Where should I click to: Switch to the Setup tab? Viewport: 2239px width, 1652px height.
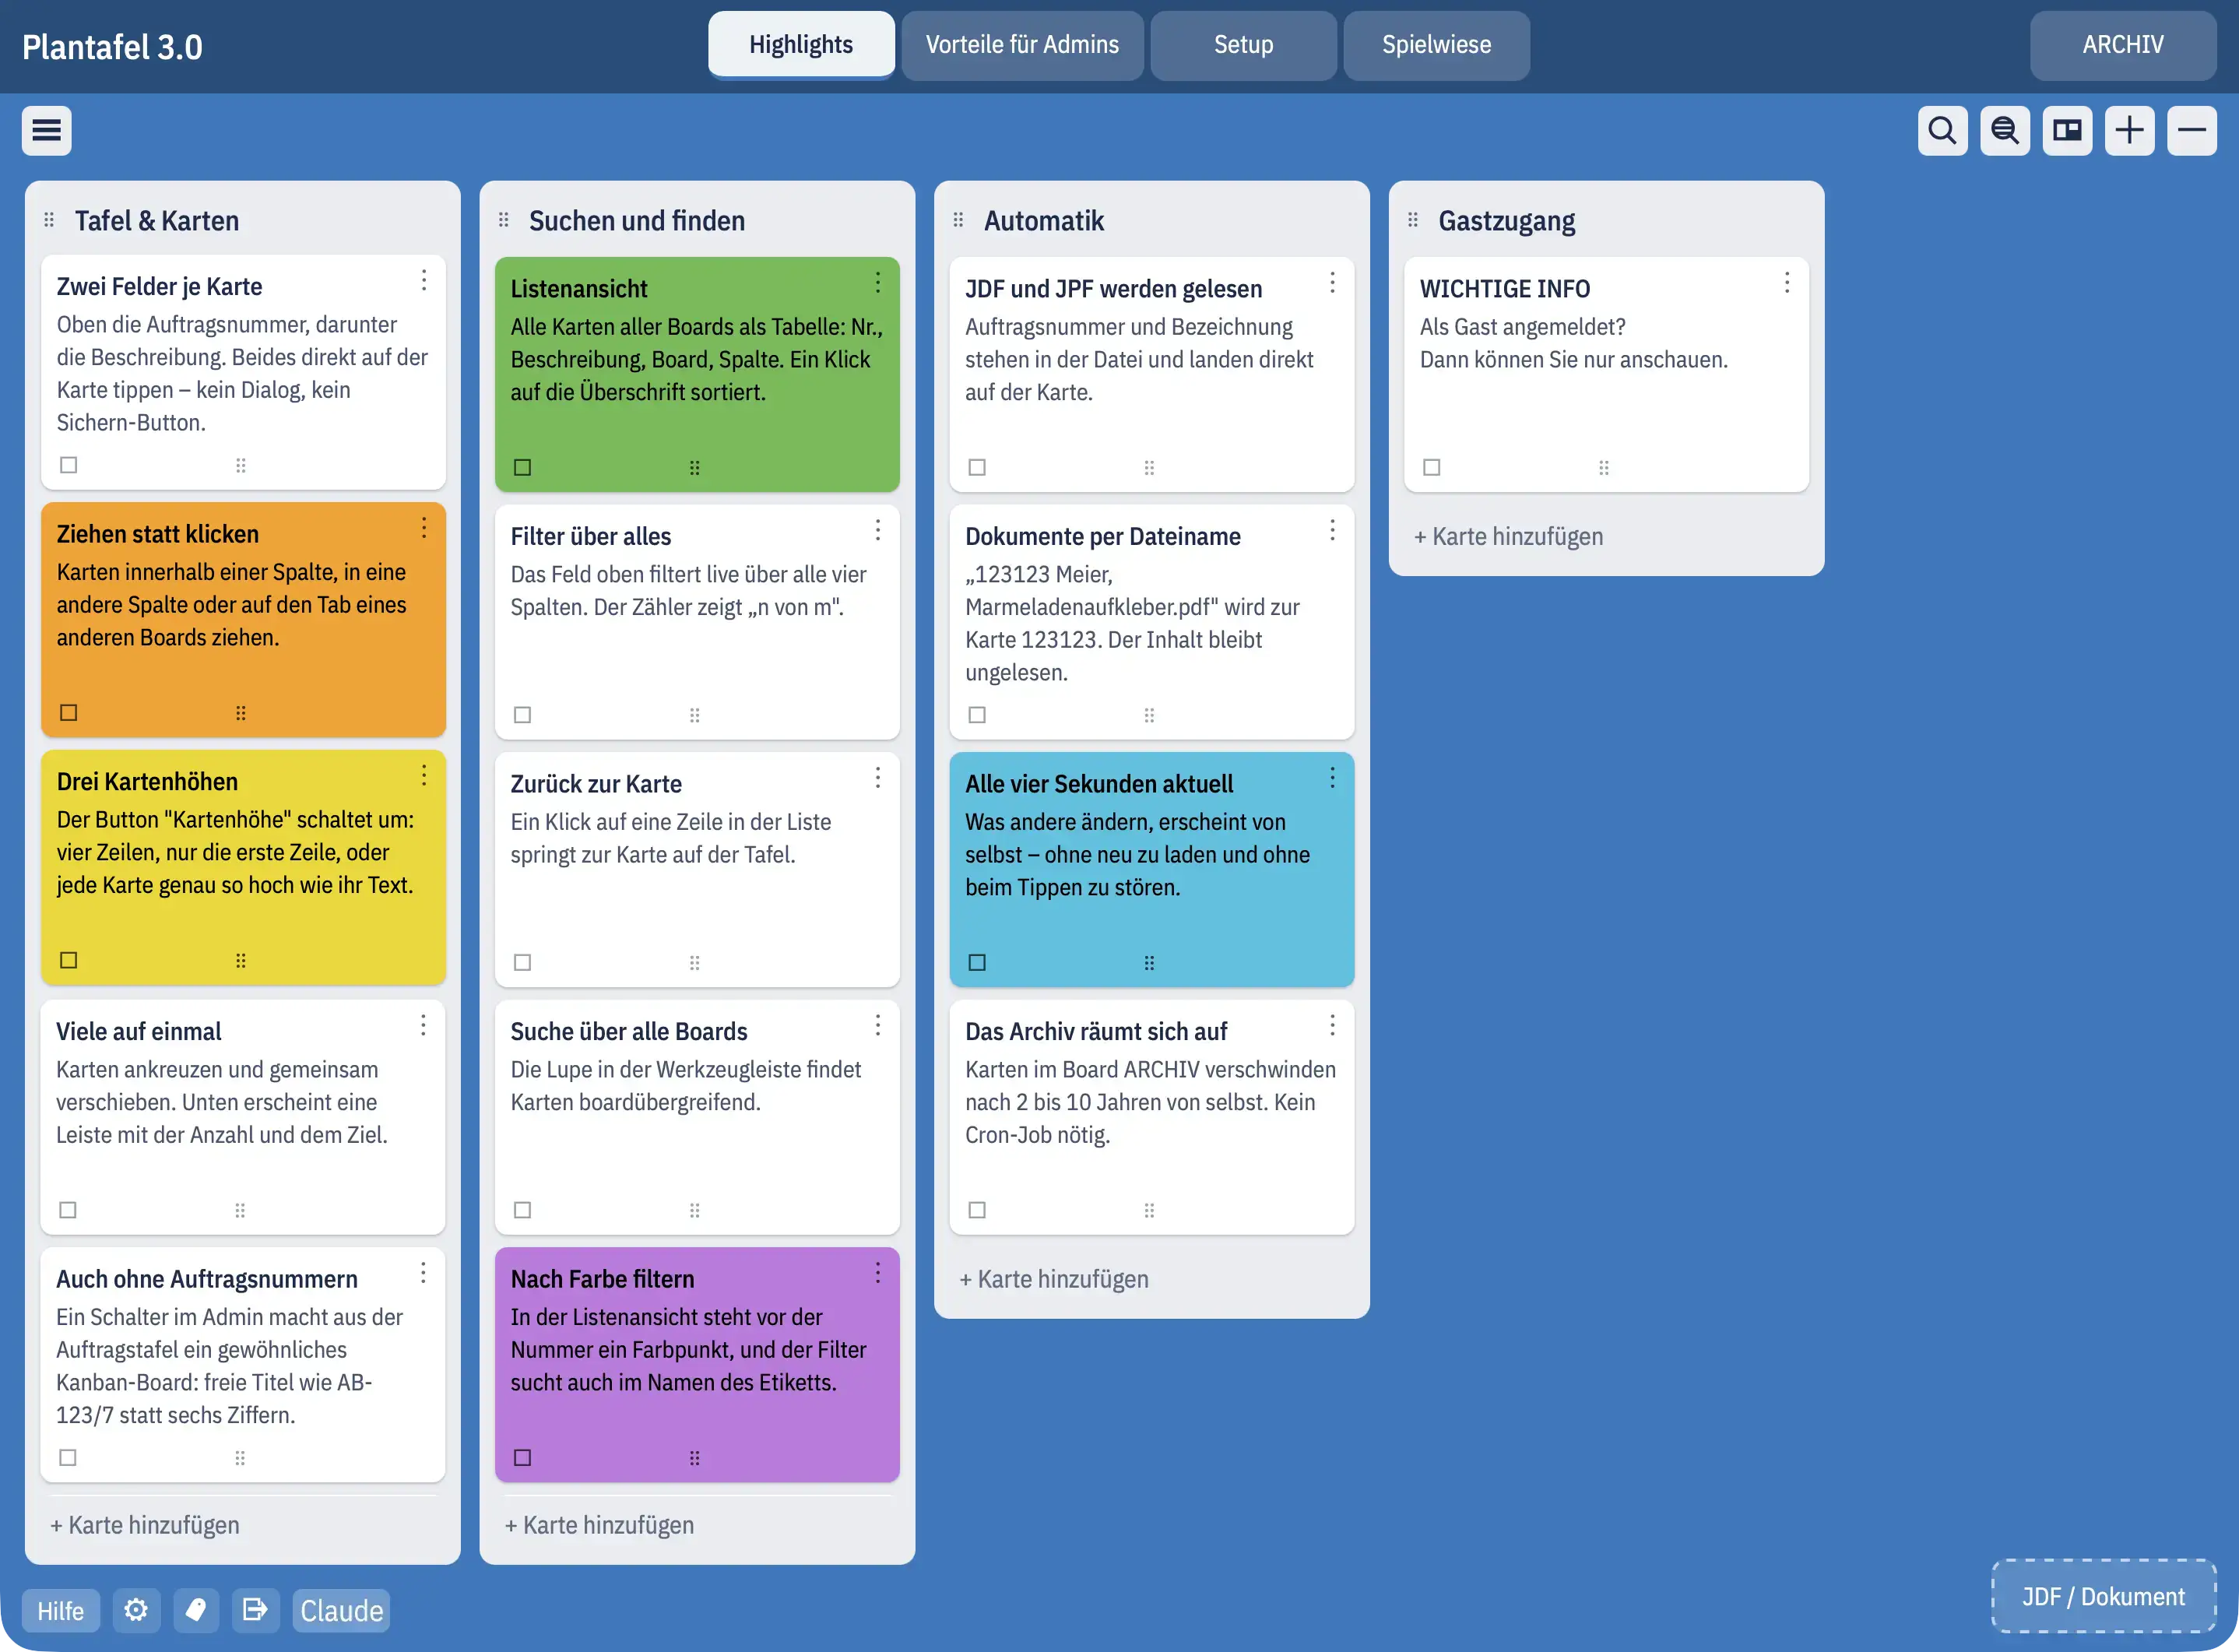point(1243,45)
